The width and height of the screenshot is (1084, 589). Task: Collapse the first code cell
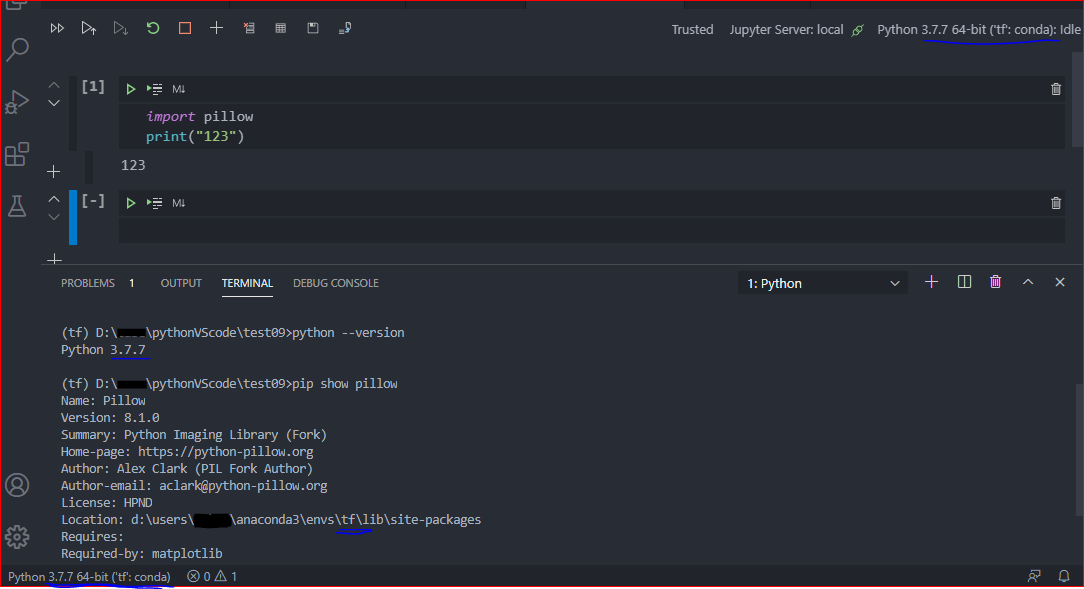(x=53, y=84)
